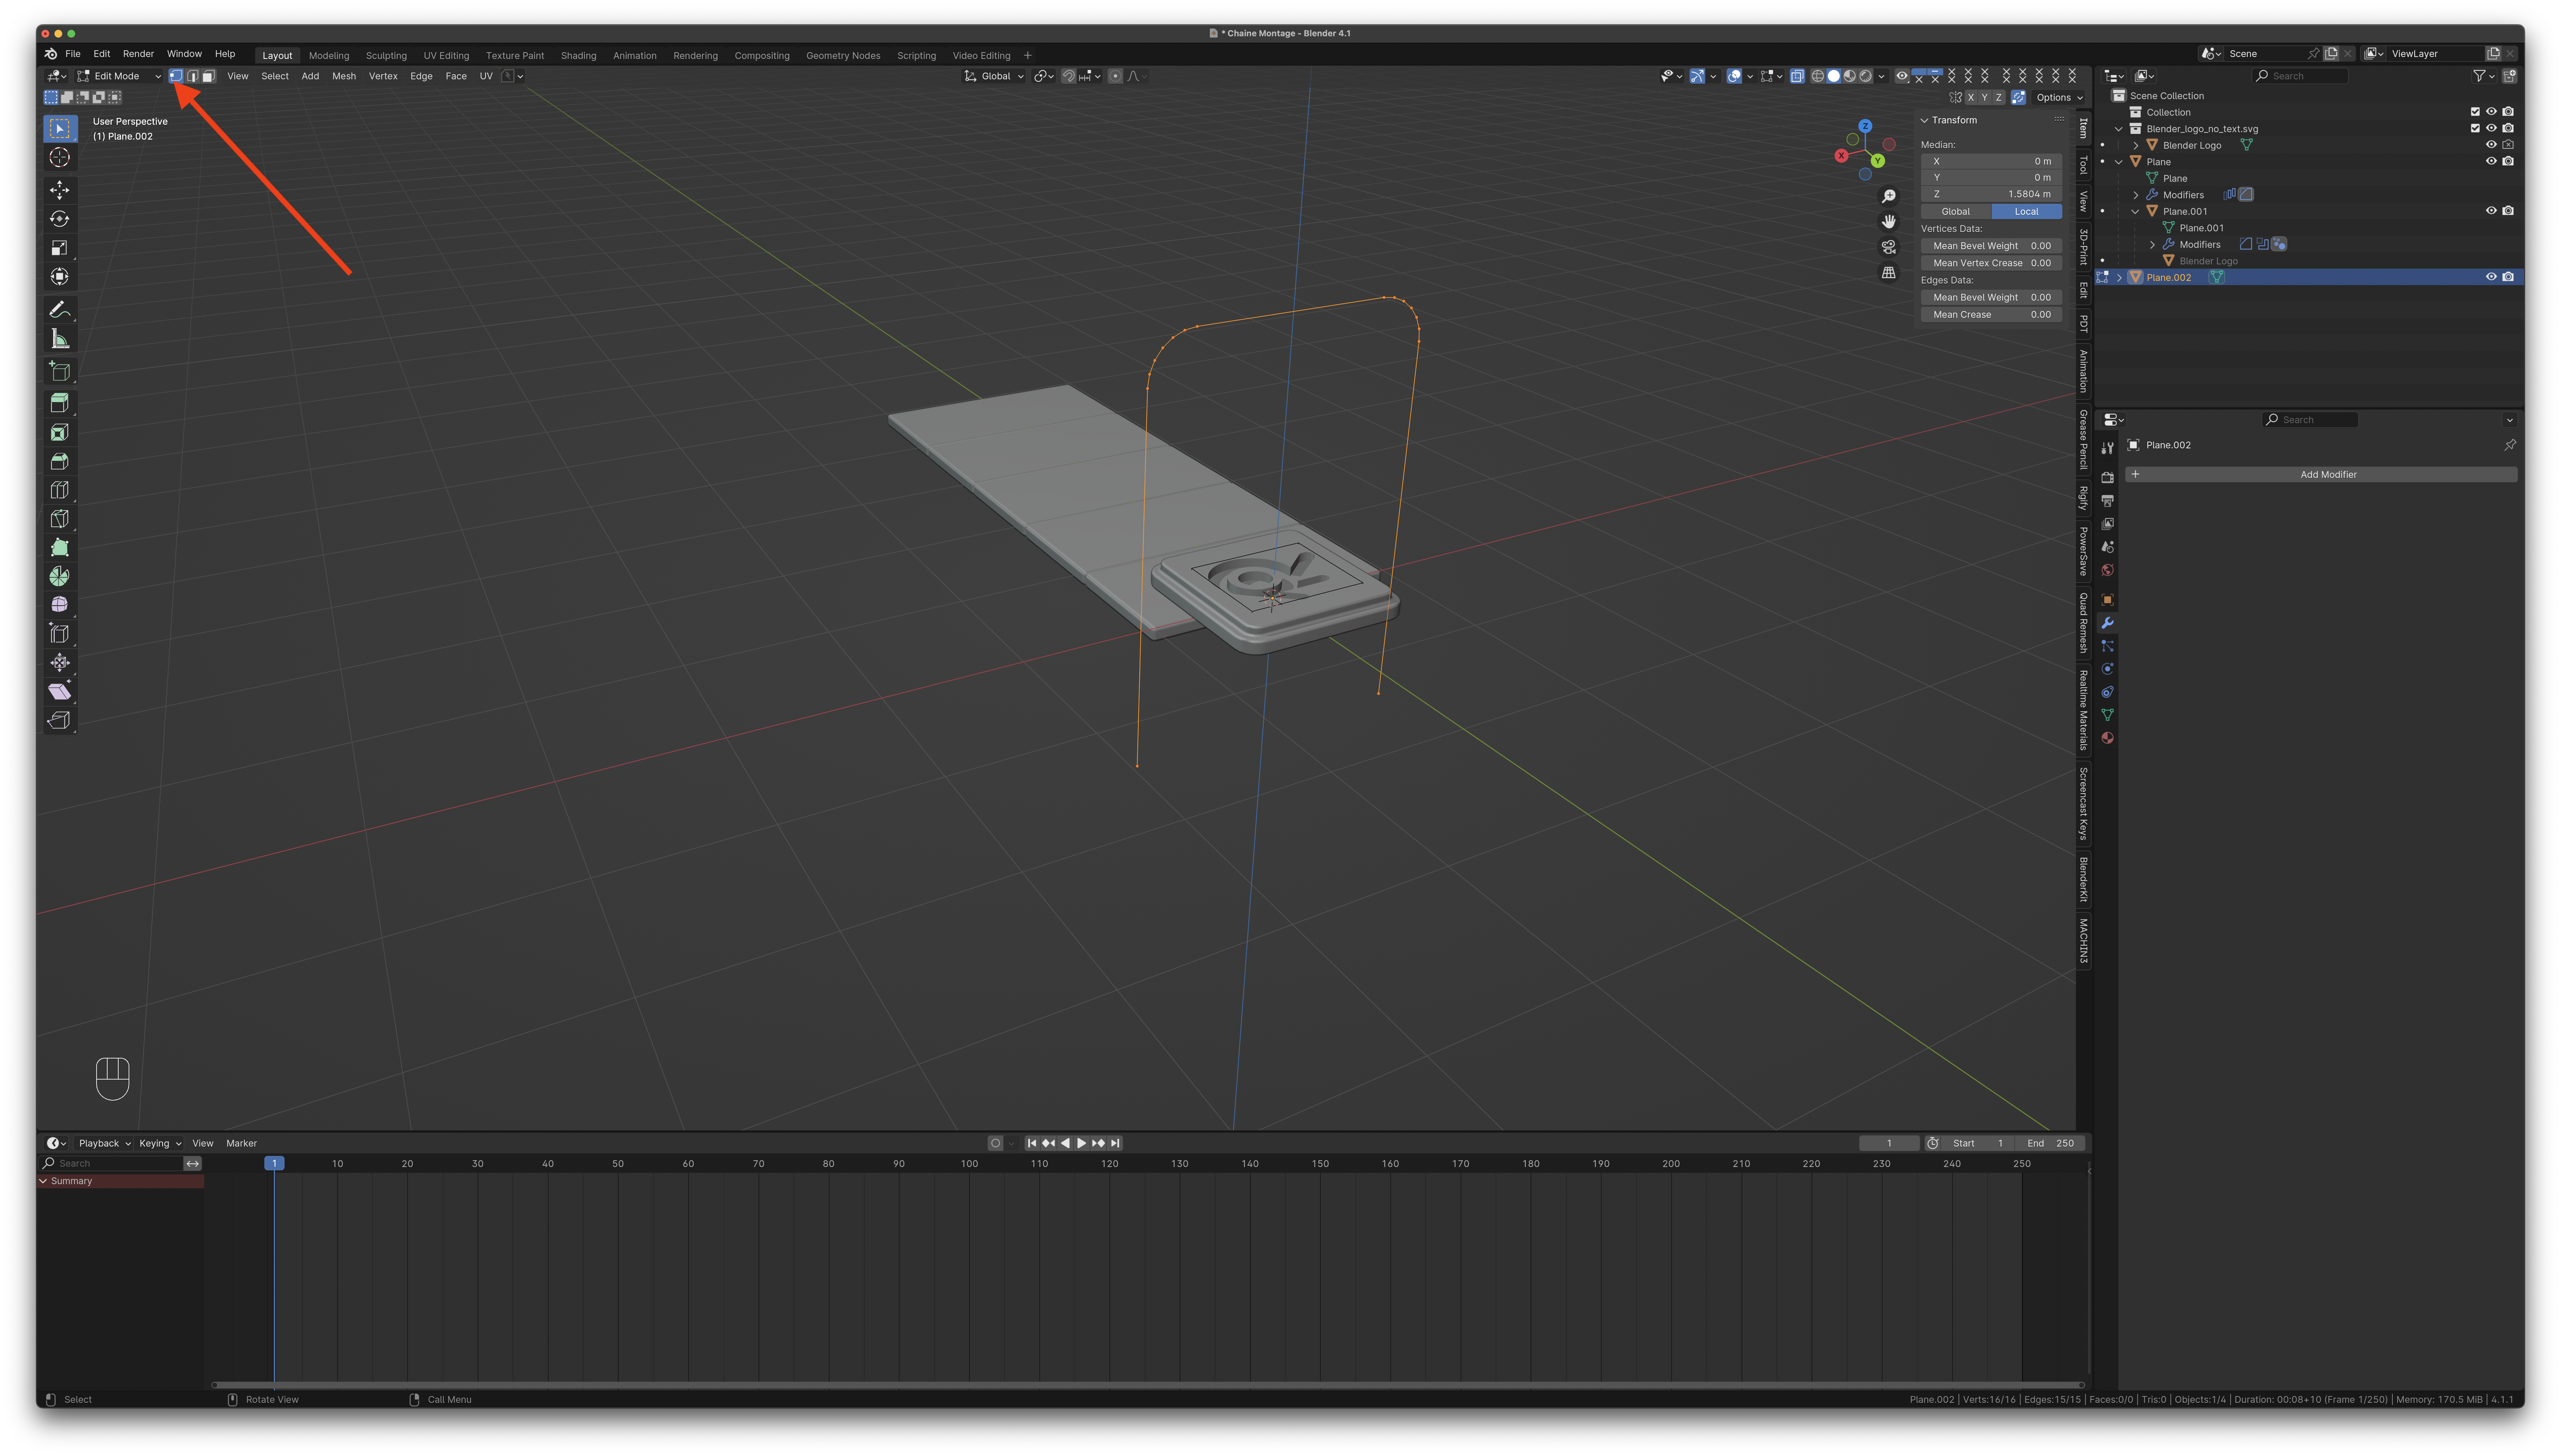Viewport: 2561px width, 1456px height.
Task: Set median coordinates to Global
Action: pos(1956,211)
